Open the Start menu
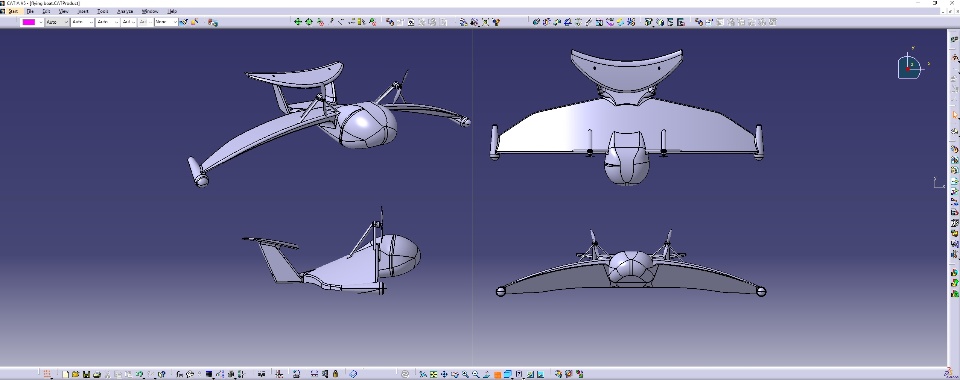The width and height of the screenshot is (960, 380). pyautogui.click(x=12, y=11)
